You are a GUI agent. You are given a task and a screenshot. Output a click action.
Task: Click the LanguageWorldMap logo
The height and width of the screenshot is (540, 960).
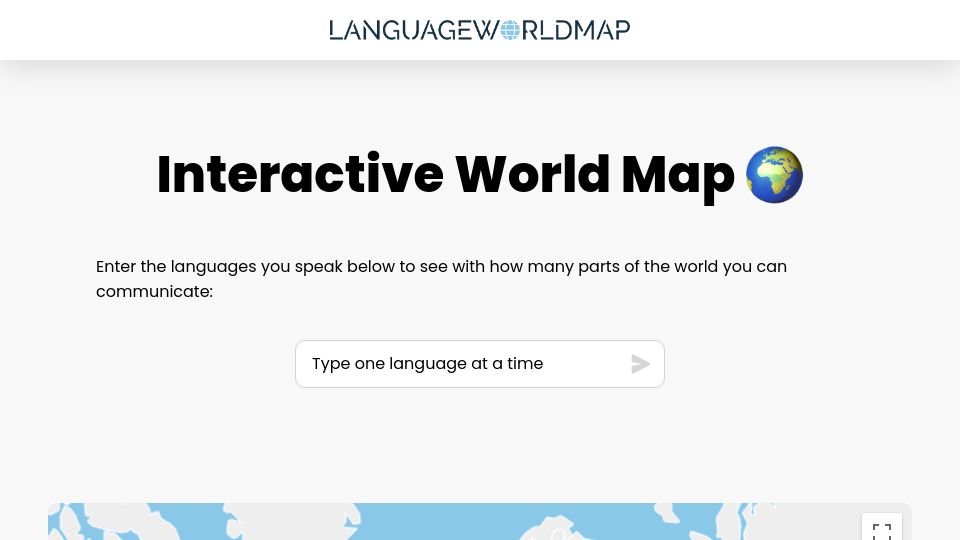479,30
